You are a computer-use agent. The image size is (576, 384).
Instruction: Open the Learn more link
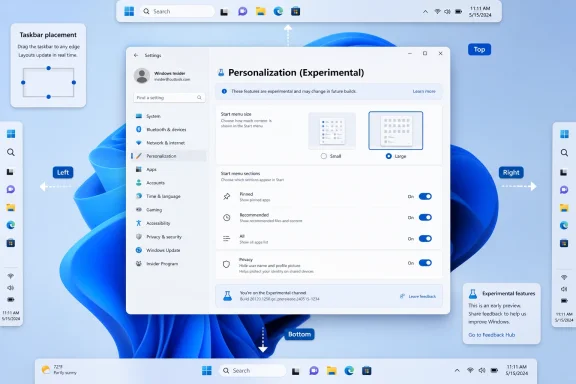424,91
